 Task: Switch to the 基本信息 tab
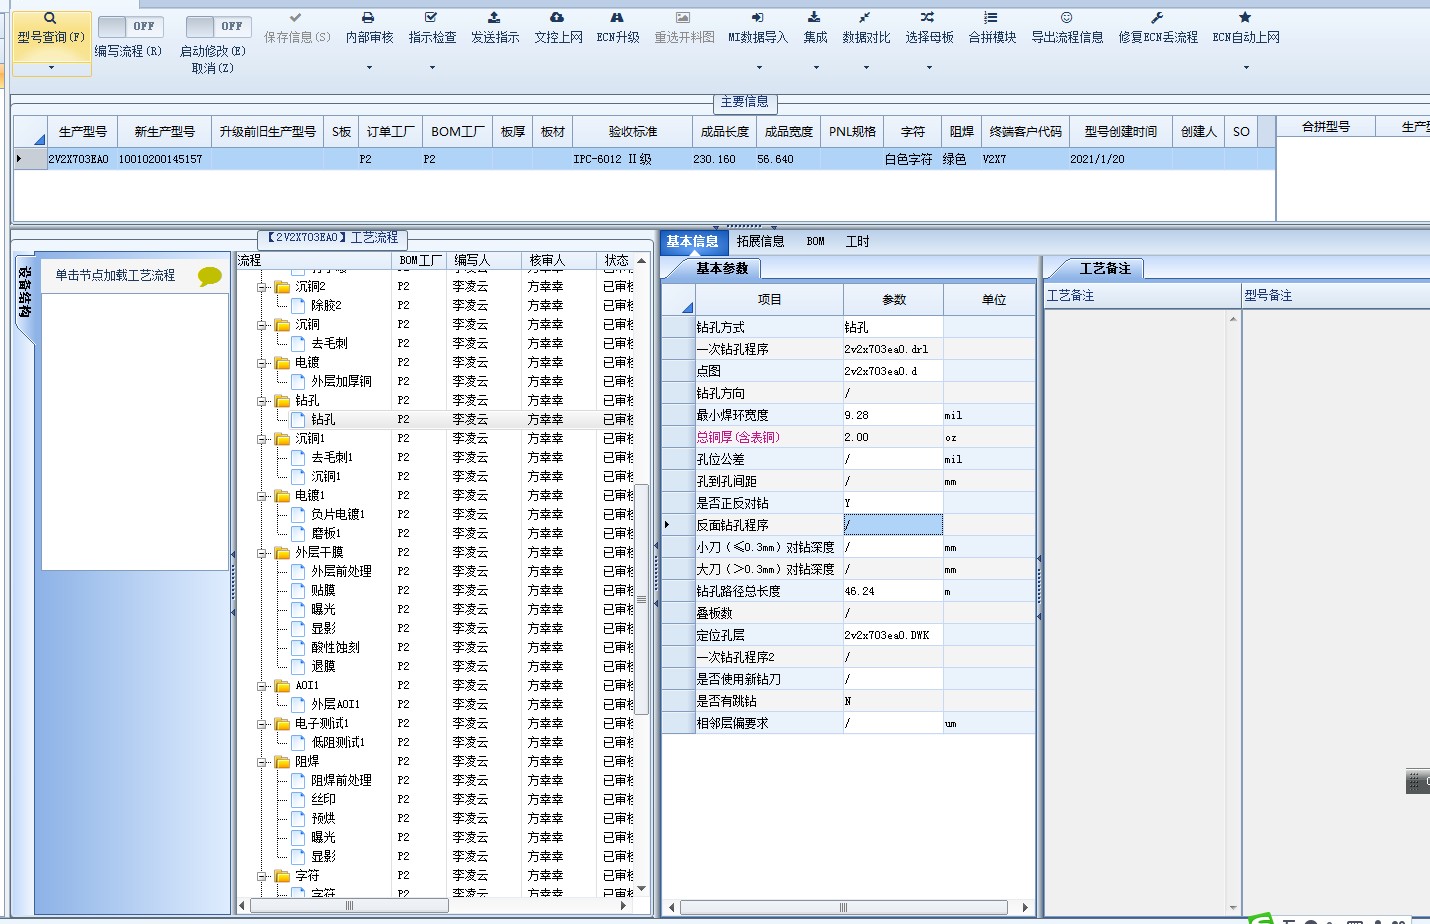click(x=692, y=241)
